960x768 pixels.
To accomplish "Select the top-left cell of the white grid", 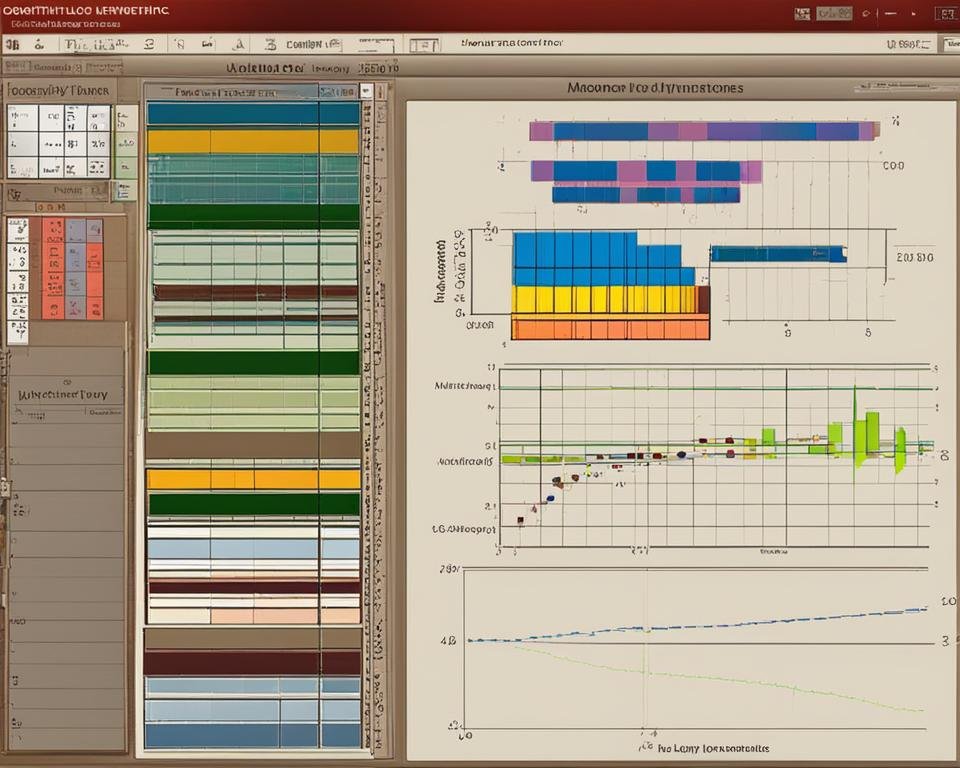I will click(22, 119).
